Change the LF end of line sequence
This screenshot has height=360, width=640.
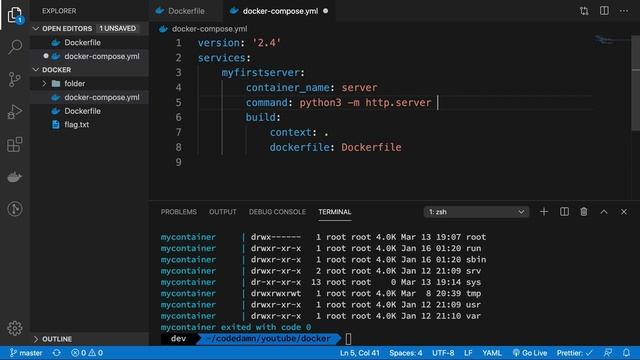[468, 353]
